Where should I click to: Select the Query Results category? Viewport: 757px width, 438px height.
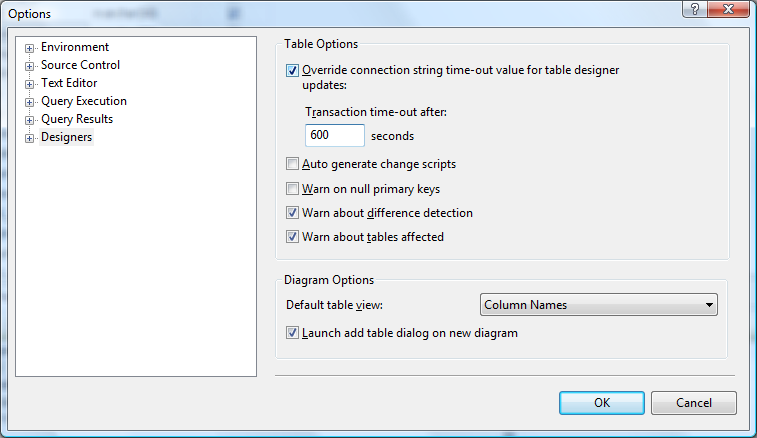[x=76, y=120]
